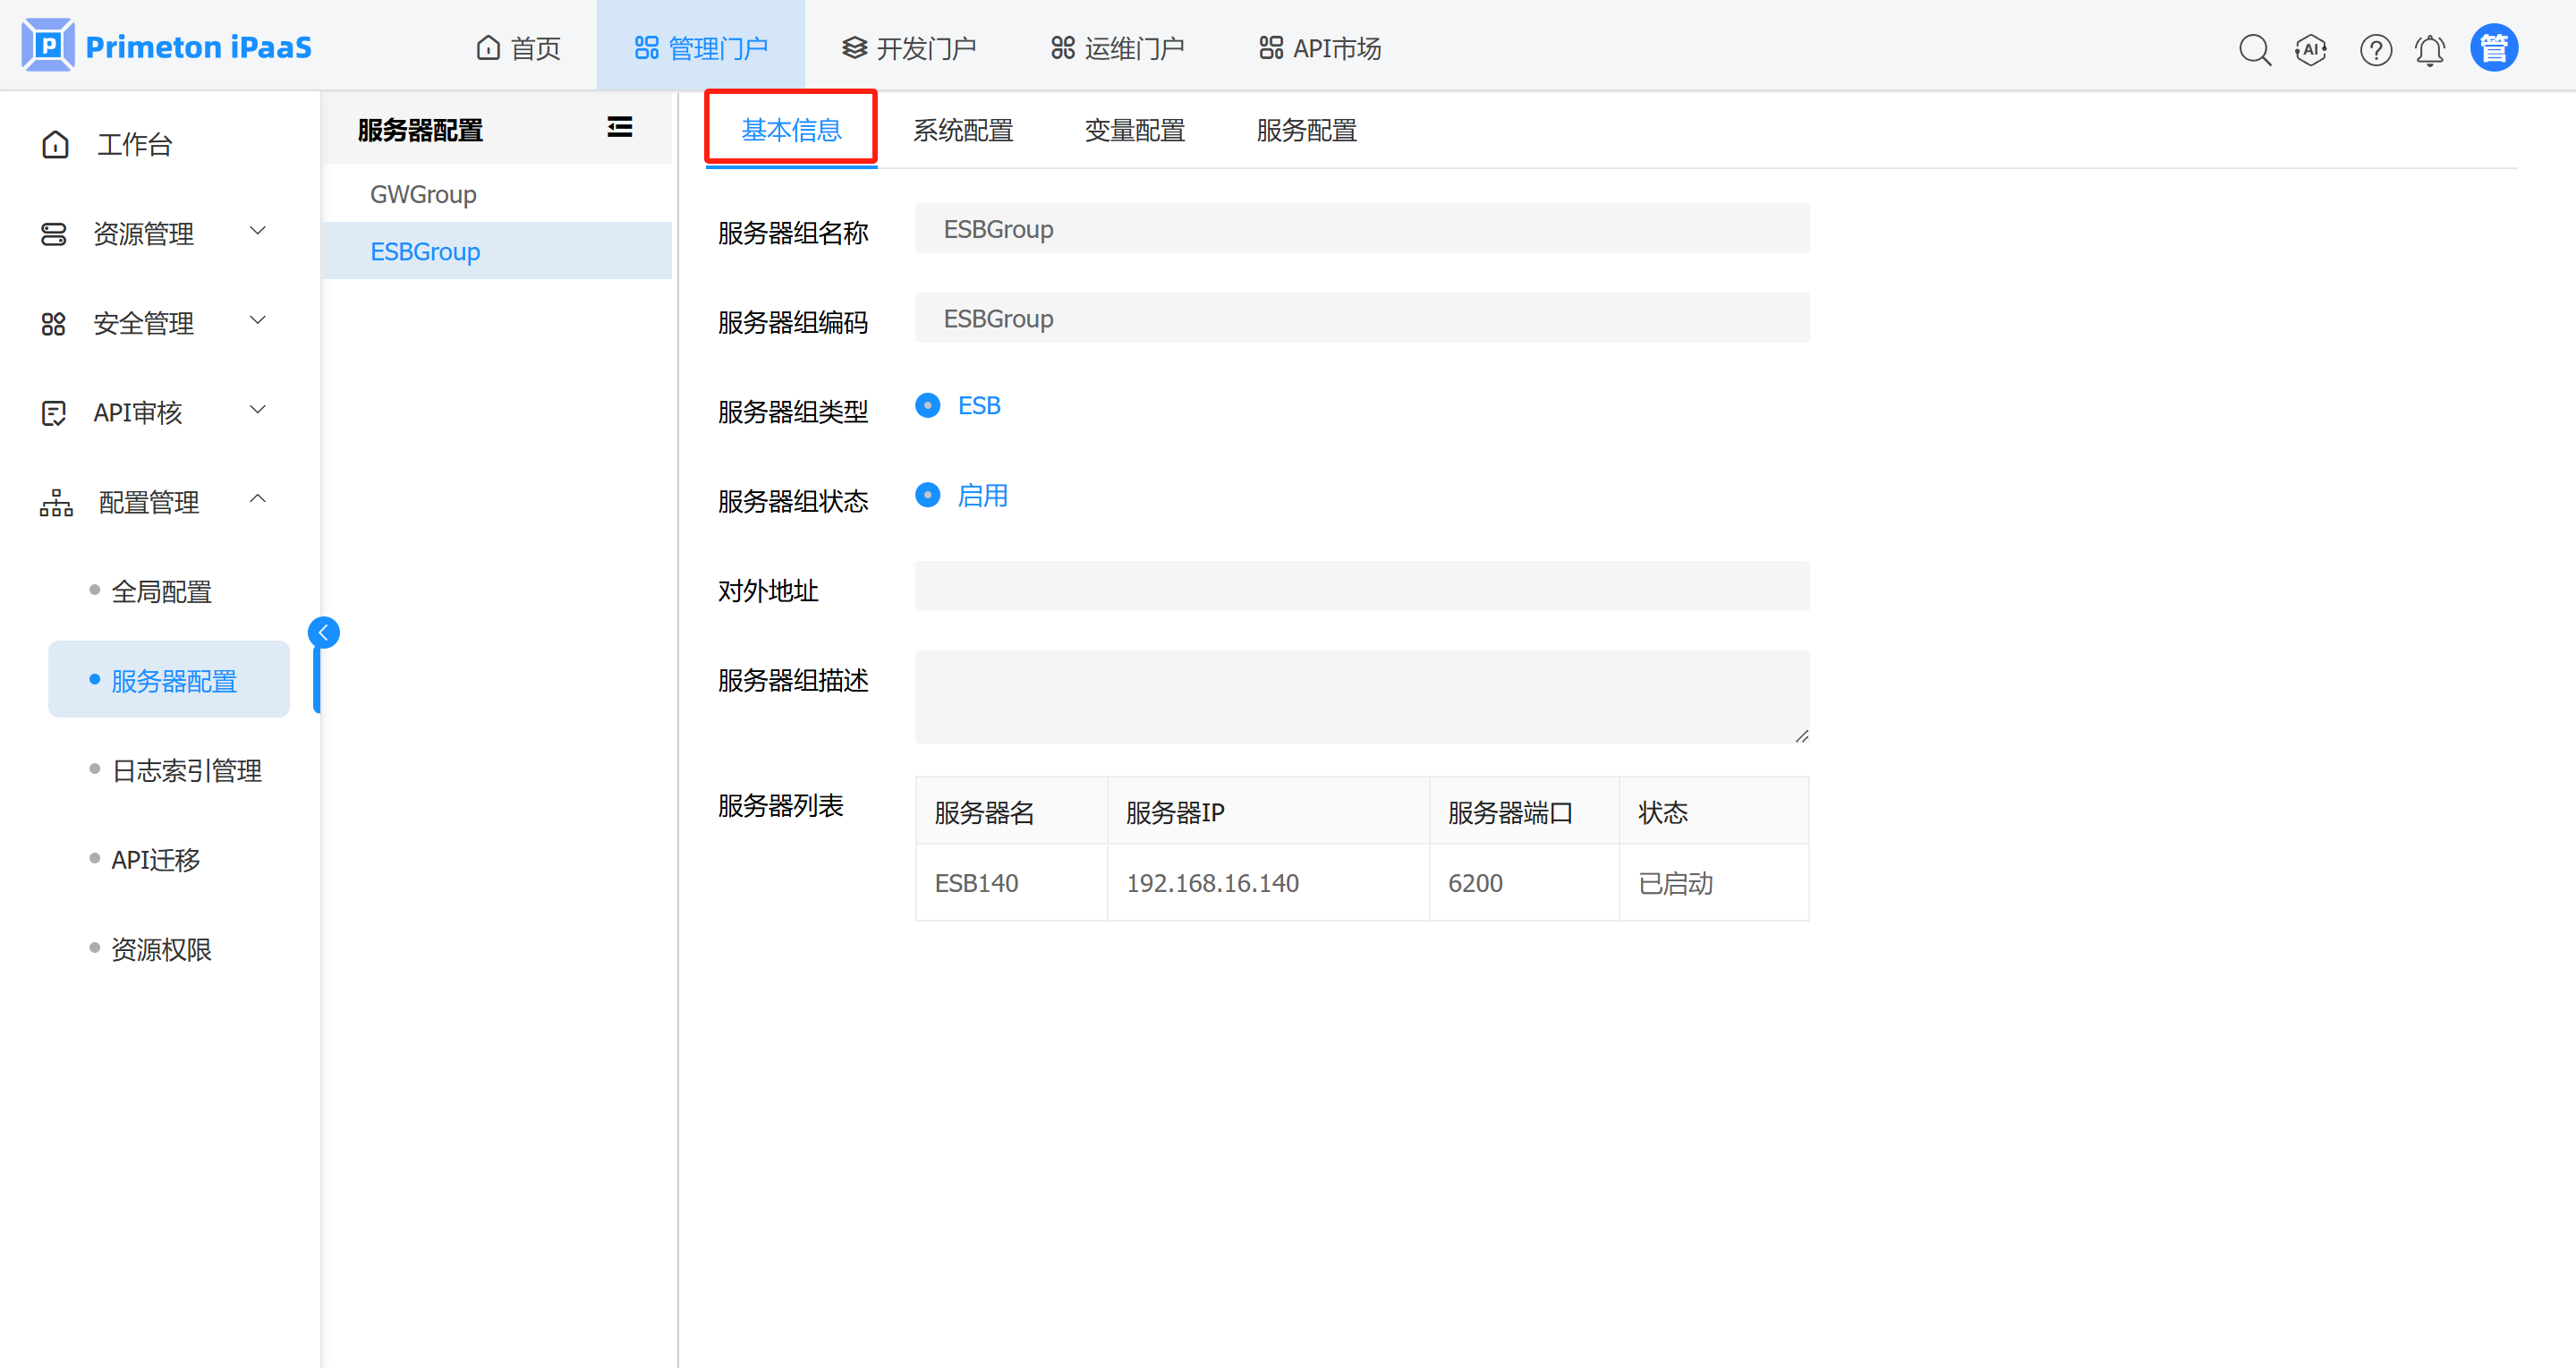Click the search magnifier icon

[x=2254, y=49]
